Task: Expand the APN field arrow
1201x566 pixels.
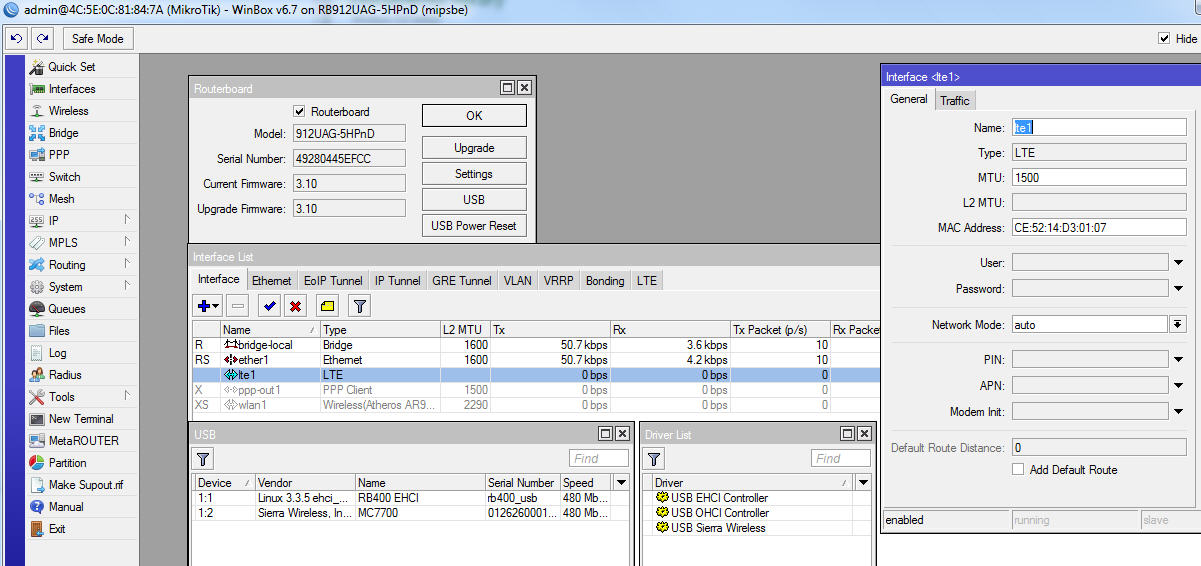Action: (1177, 384)
